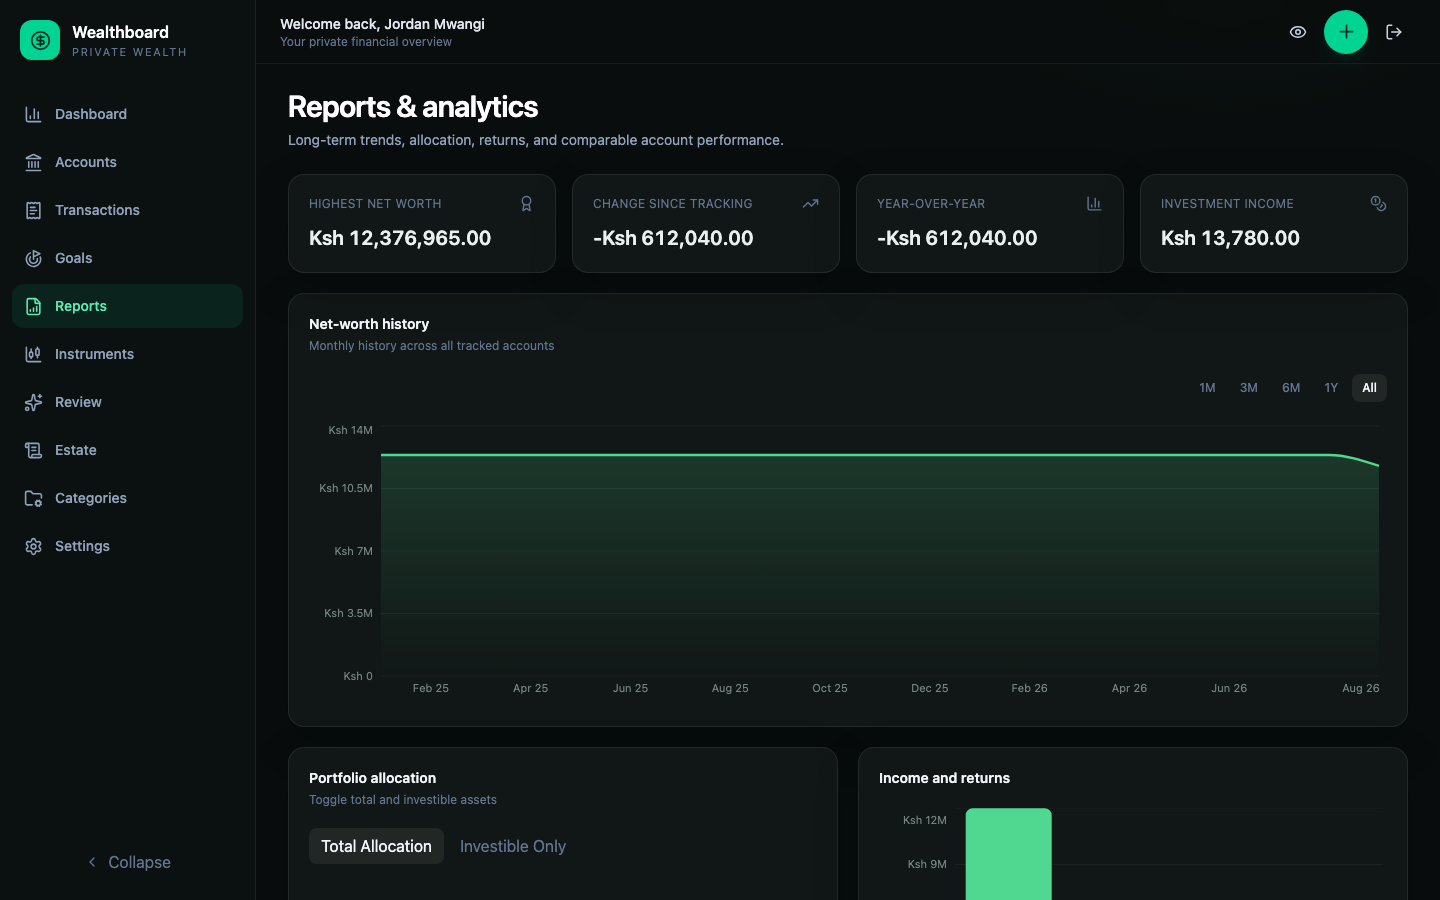Collapse the sidebar with chevron

pos(92,862)
